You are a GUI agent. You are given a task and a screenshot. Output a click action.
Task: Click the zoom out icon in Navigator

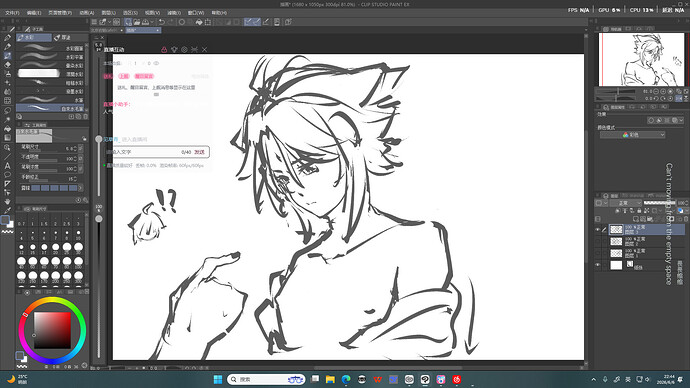(656, 92)
